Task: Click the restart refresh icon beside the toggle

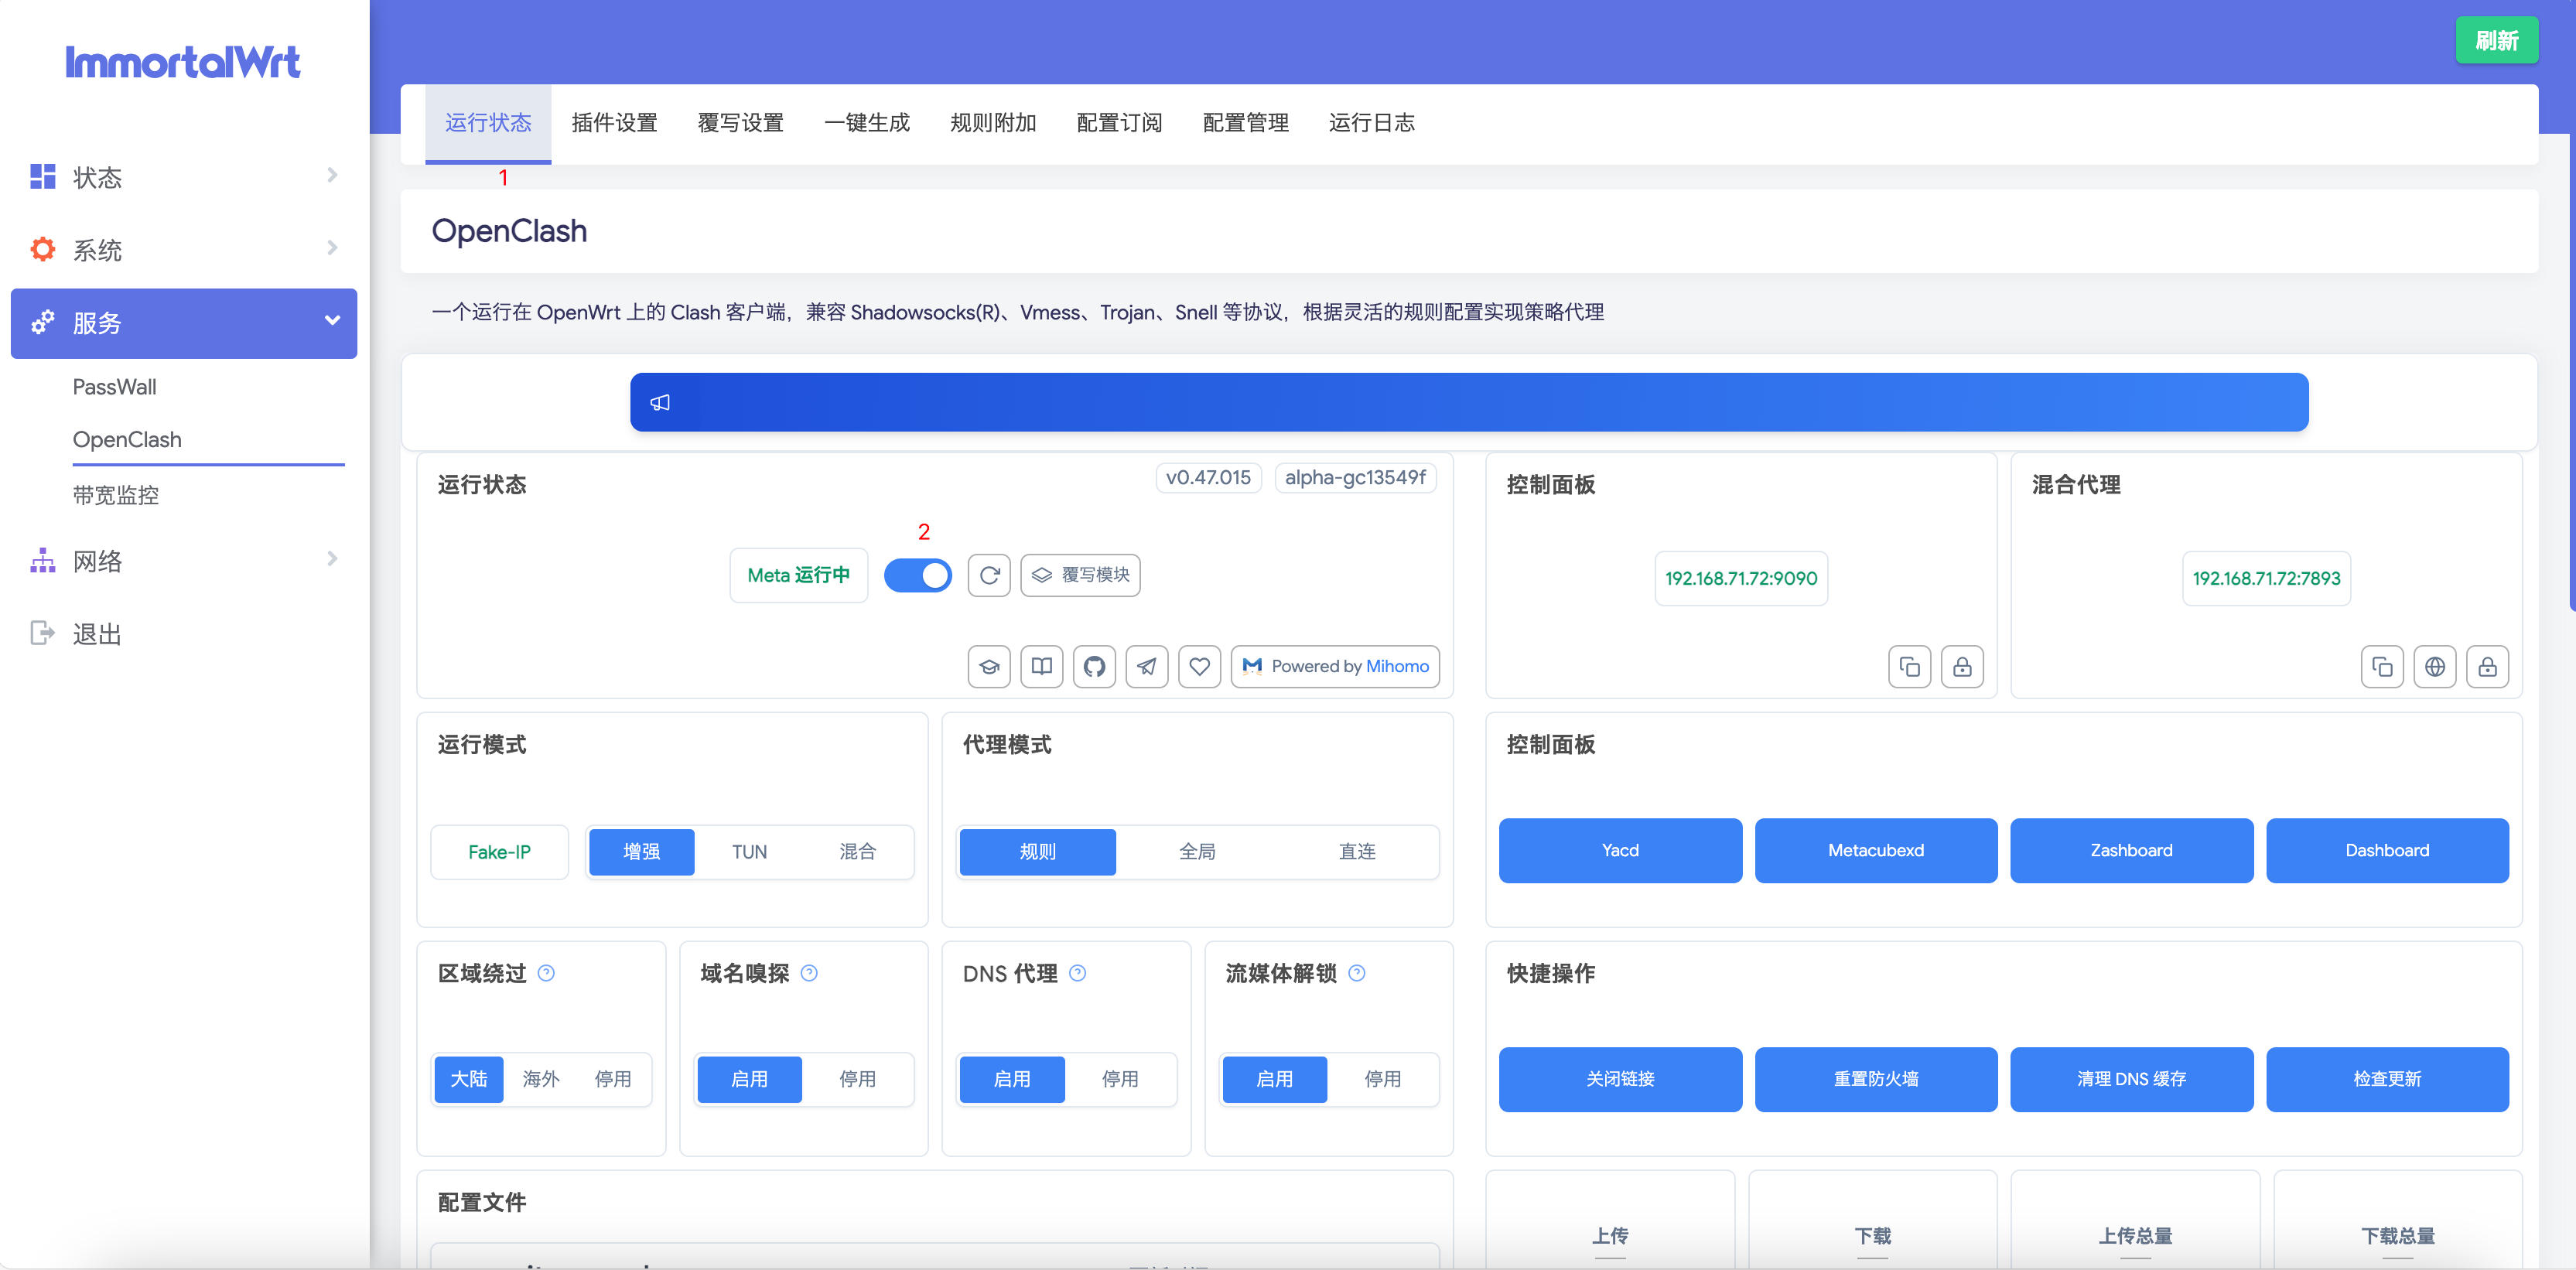Action: coord(989,575)
